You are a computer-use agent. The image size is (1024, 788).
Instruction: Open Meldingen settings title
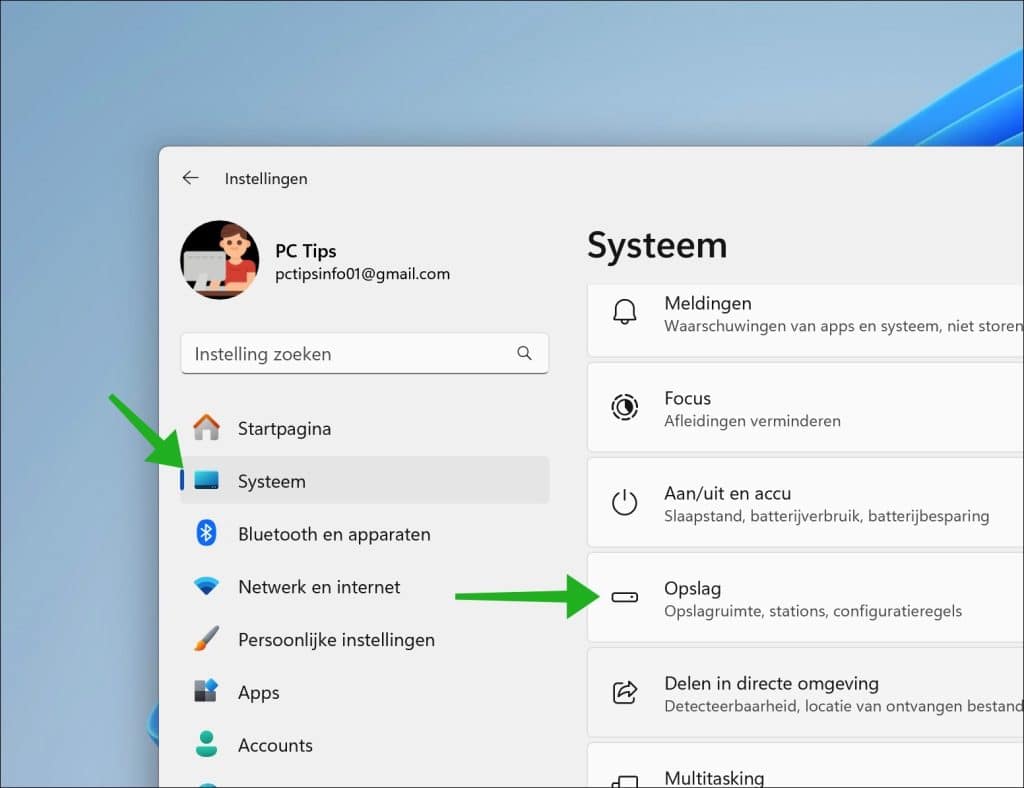[708, 304]
